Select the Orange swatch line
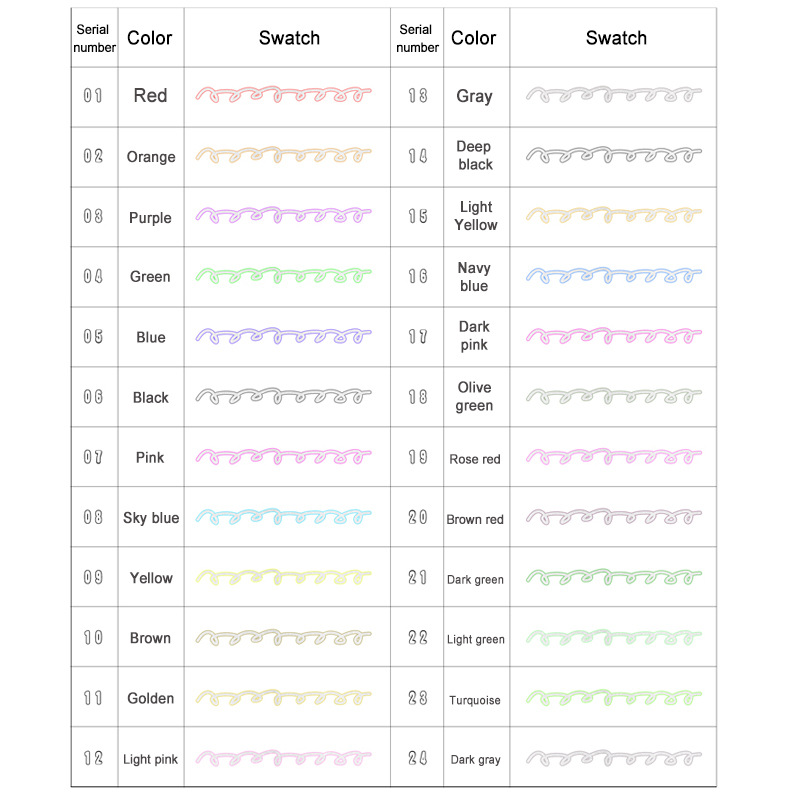 point(284,156)
